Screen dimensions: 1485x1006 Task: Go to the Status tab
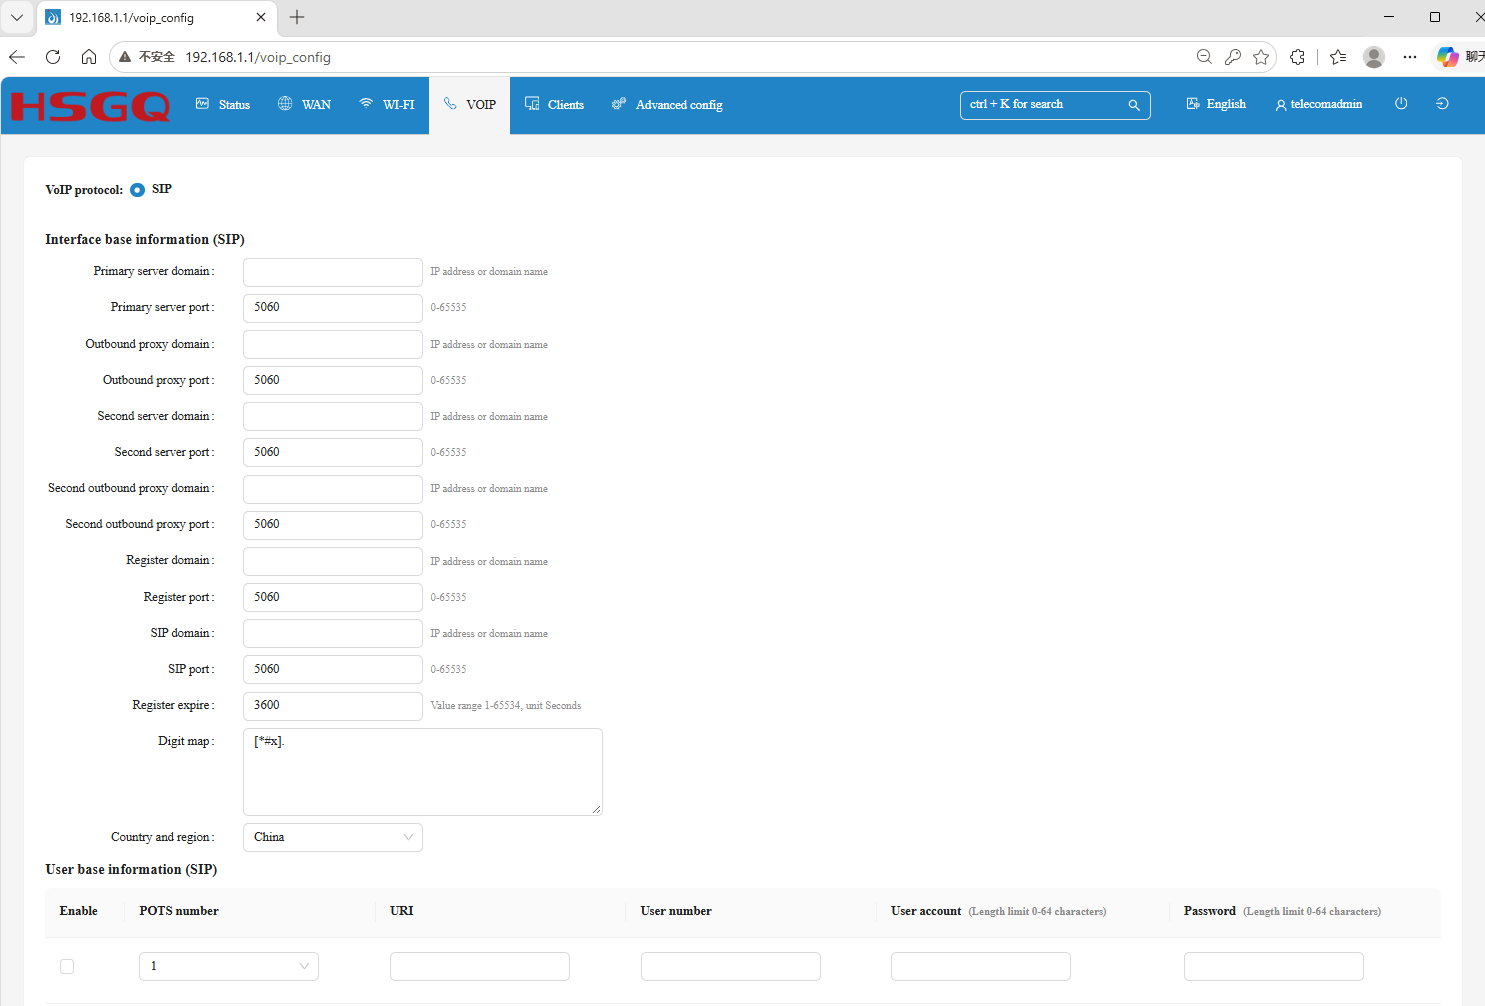223,104
